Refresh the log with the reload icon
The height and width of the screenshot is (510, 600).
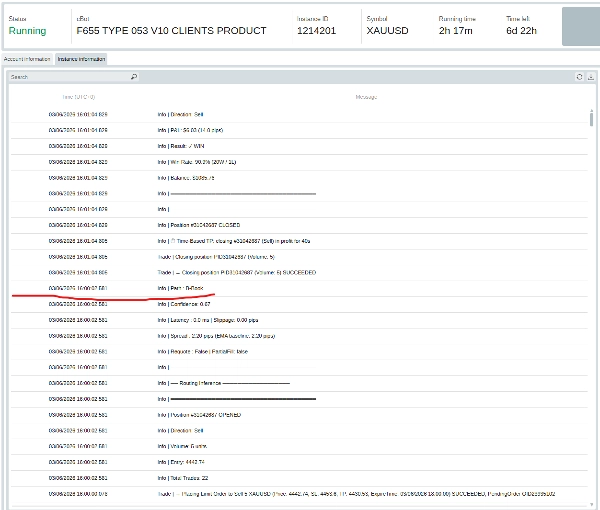pos(579,77)
